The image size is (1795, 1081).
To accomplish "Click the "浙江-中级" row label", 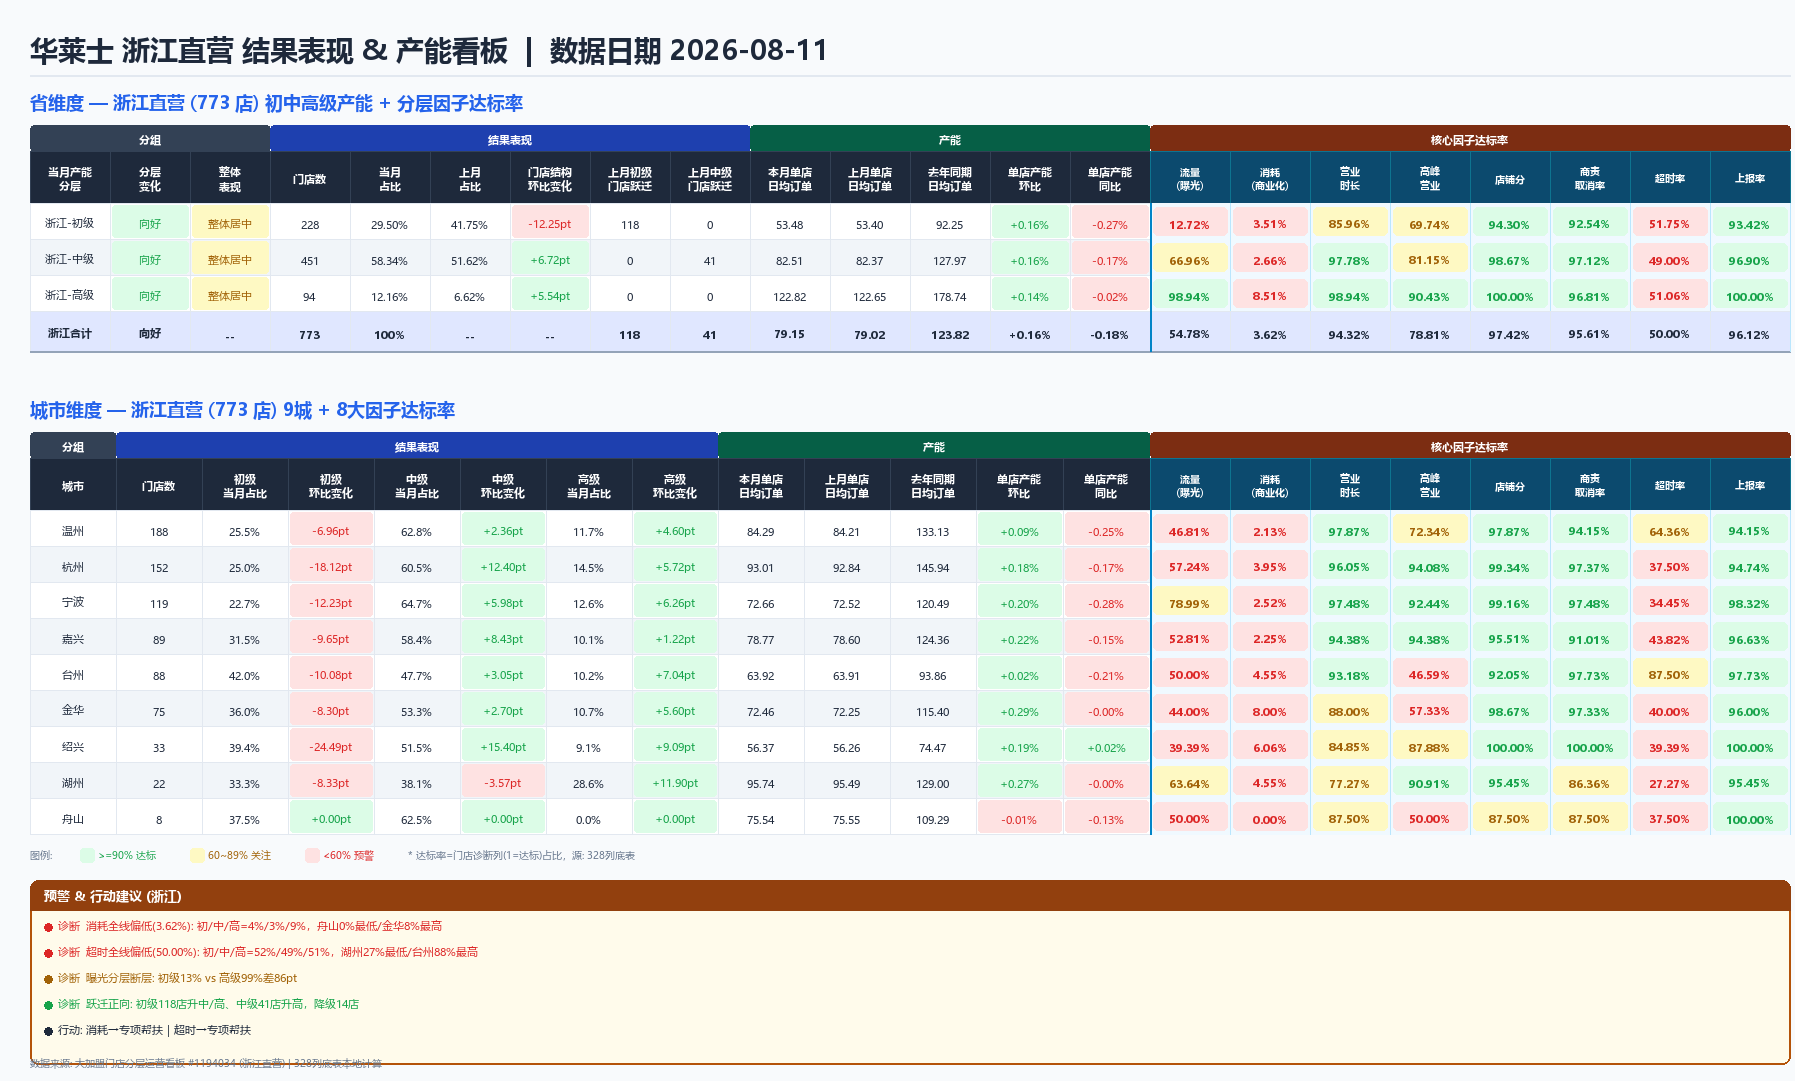I will [x=70, y=259].
